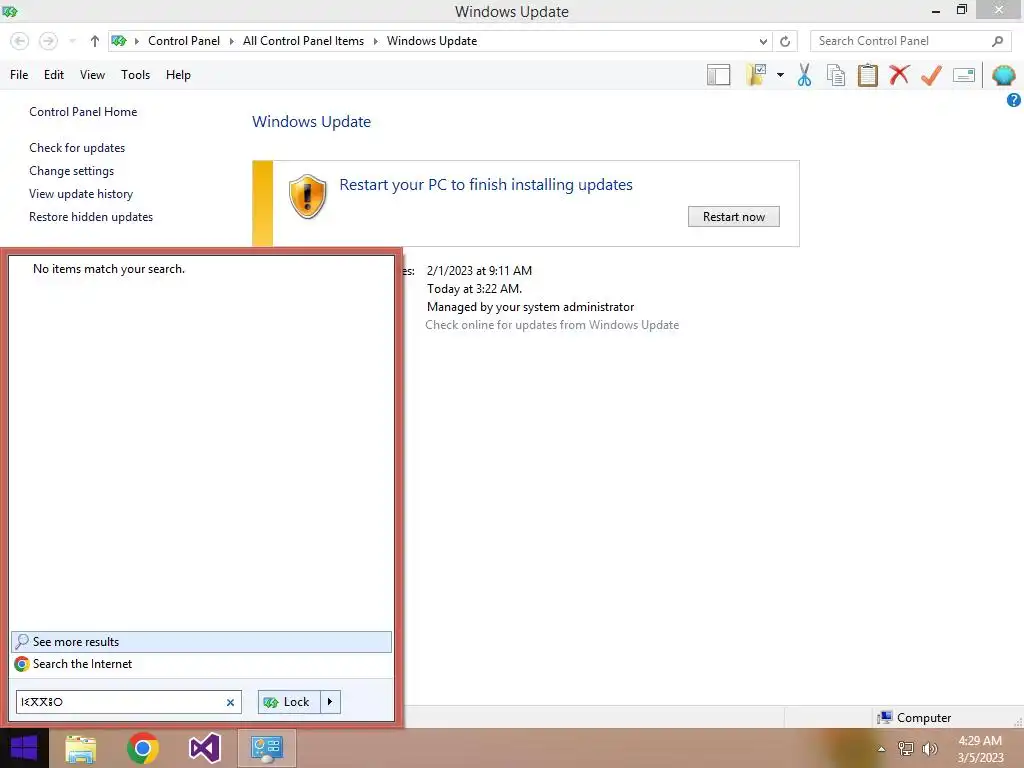This screenshot has height=768, width=1024.
Task: Go back with the Back arrow
Action: [20, 41]
